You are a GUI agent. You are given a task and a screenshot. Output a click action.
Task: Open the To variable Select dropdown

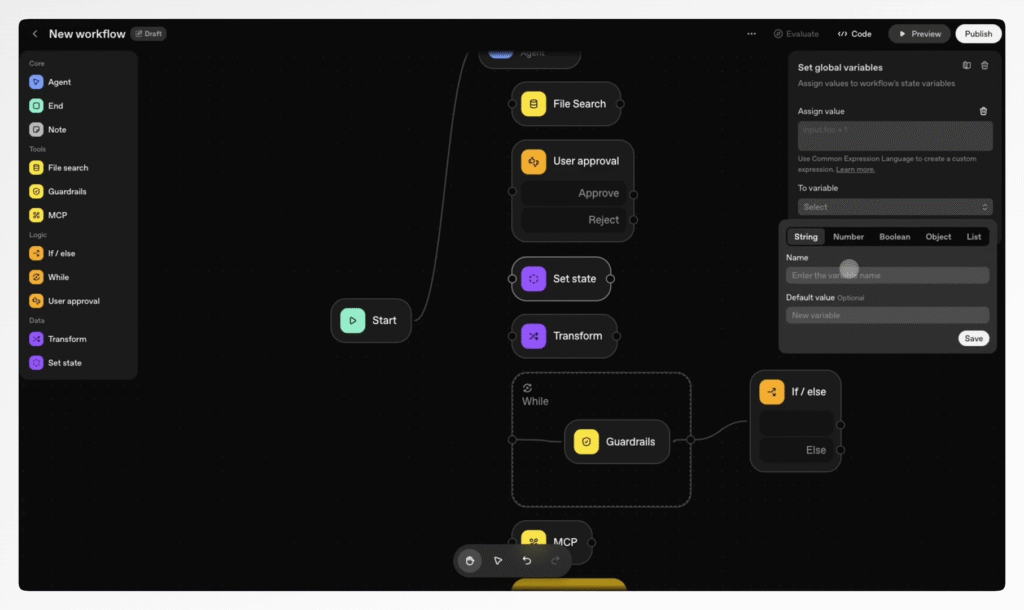[x=894, y=207]
